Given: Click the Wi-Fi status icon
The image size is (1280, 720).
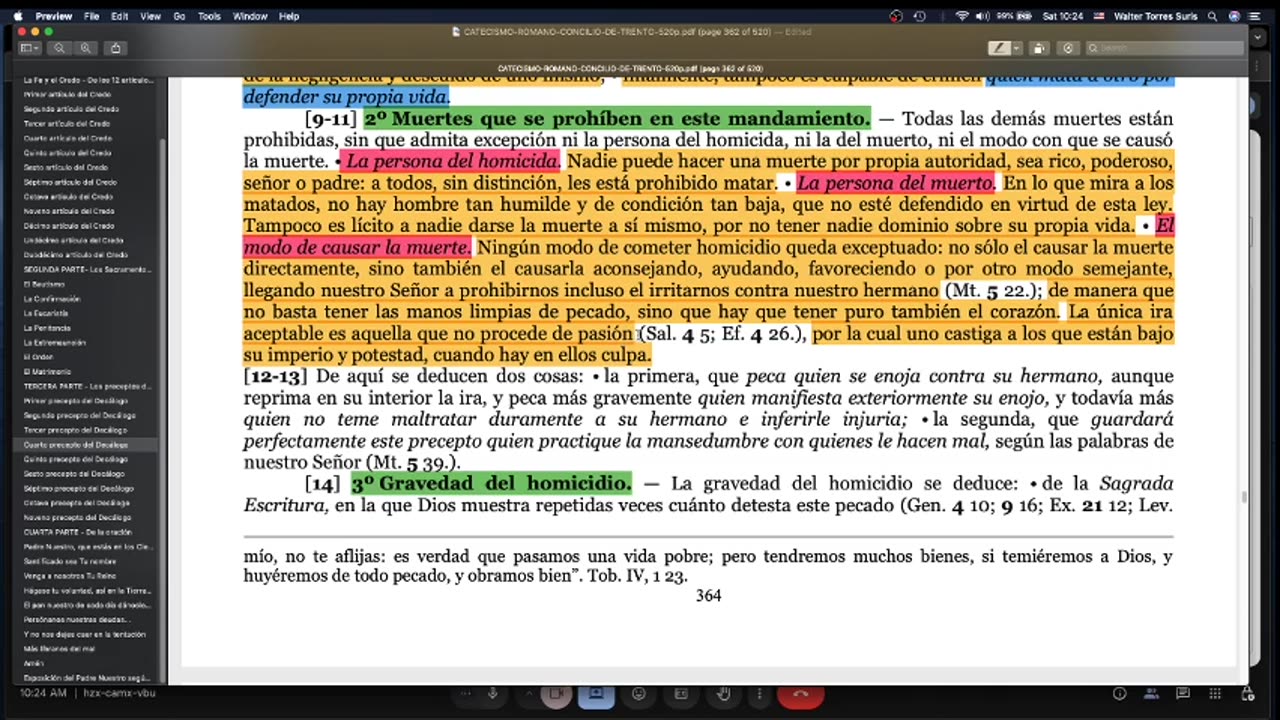Looking at the screenshot, I should [x=962, y=16].
